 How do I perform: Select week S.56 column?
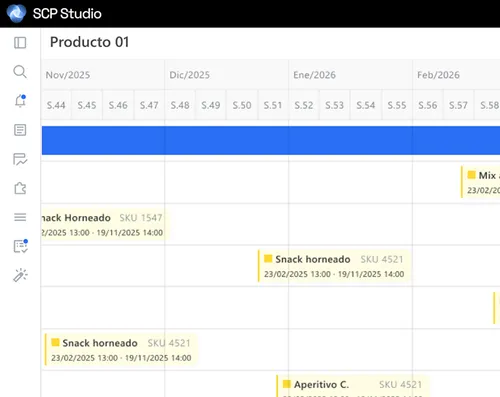(x=428, y=105)
